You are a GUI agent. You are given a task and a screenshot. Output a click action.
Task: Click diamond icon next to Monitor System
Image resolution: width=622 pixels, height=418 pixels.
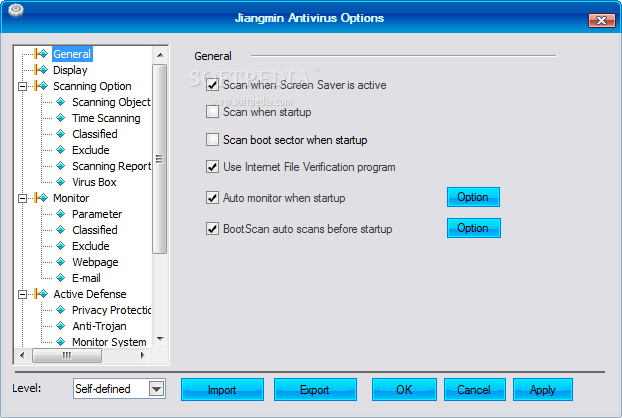(60, 341)
